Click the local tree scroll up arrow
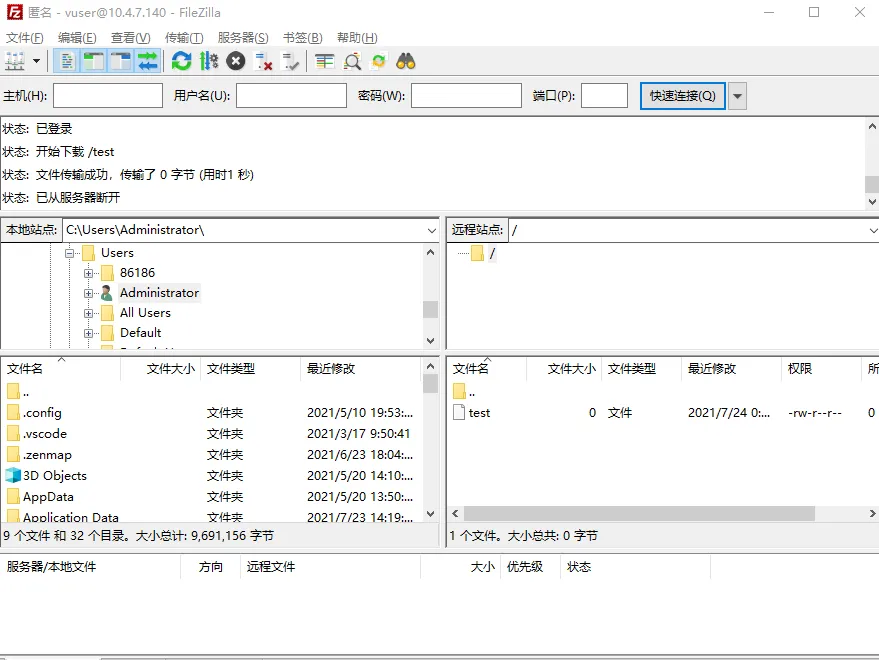 [x=431, y=252]
